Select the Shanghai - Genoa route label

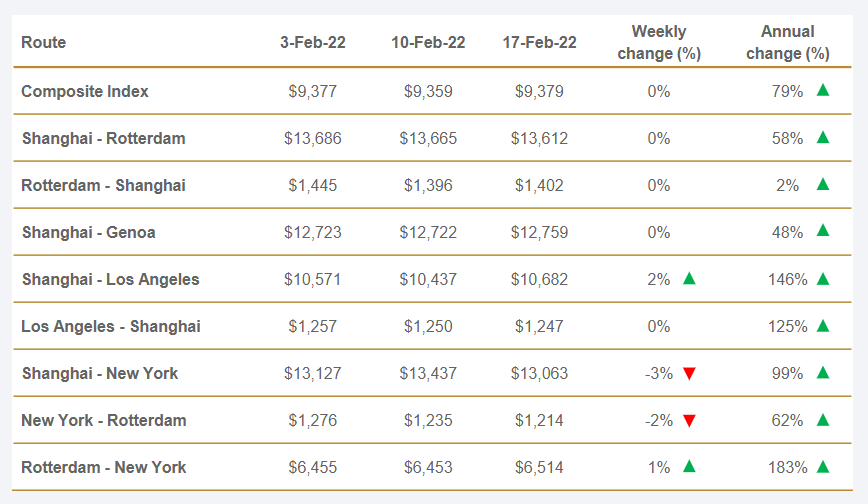pyautogui.click(x=89, y=232)
